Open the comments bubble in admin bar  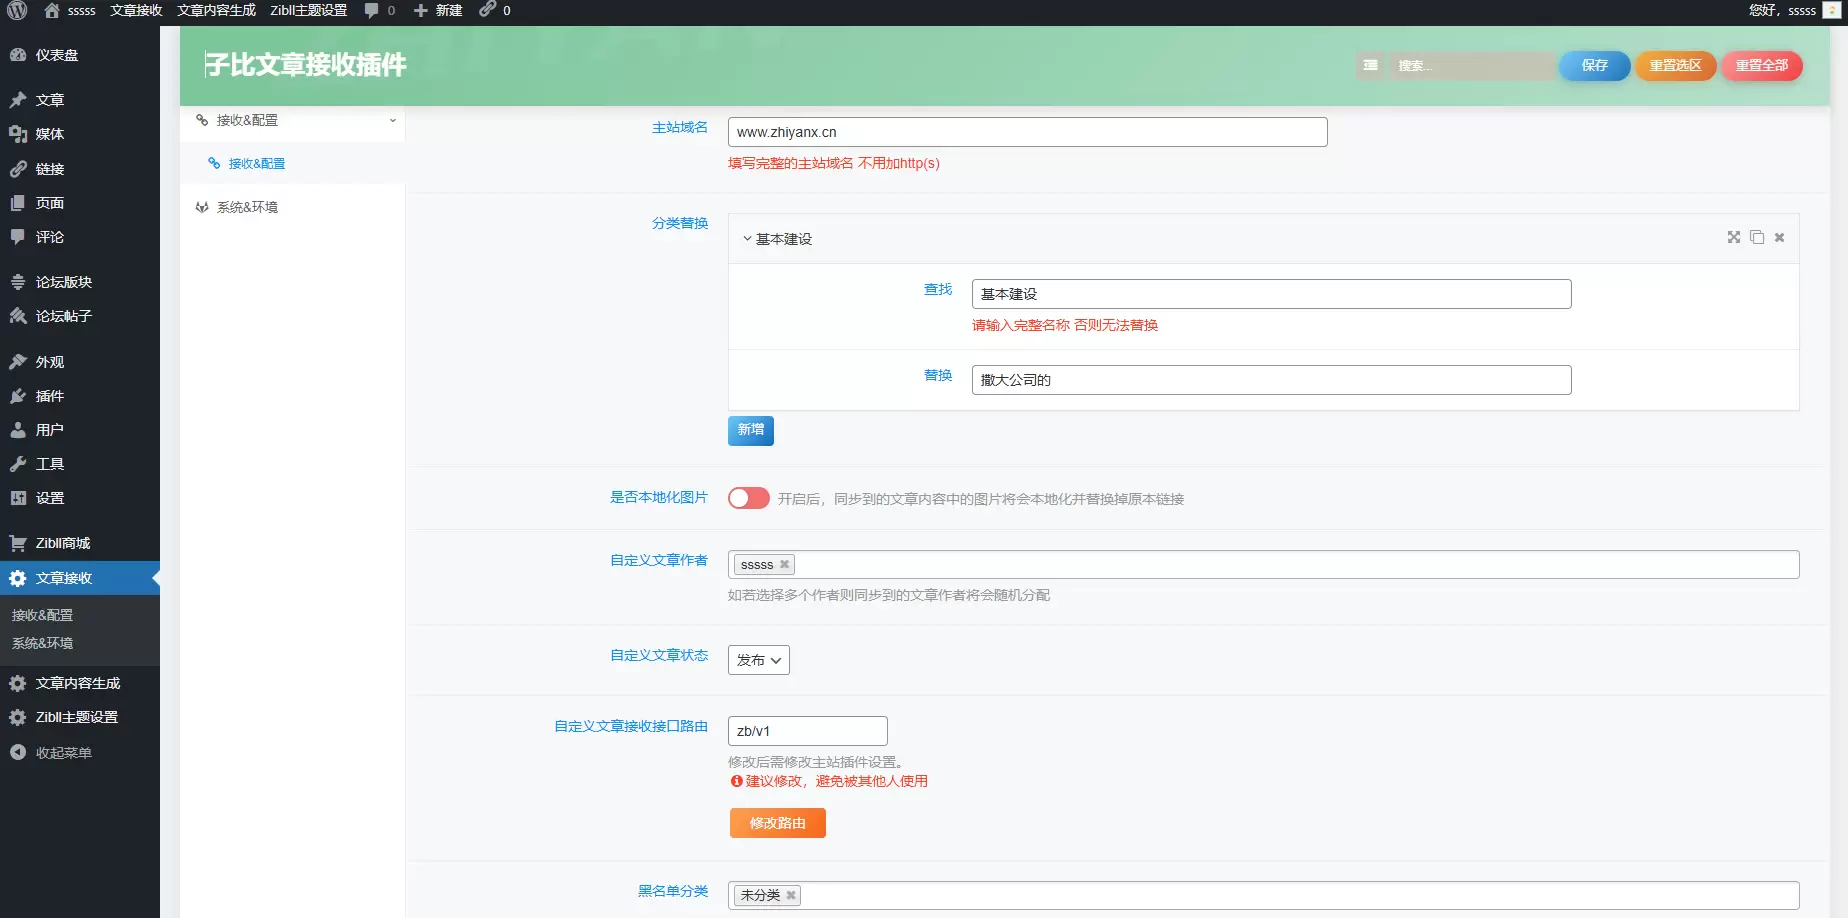[x=380, y=11]
